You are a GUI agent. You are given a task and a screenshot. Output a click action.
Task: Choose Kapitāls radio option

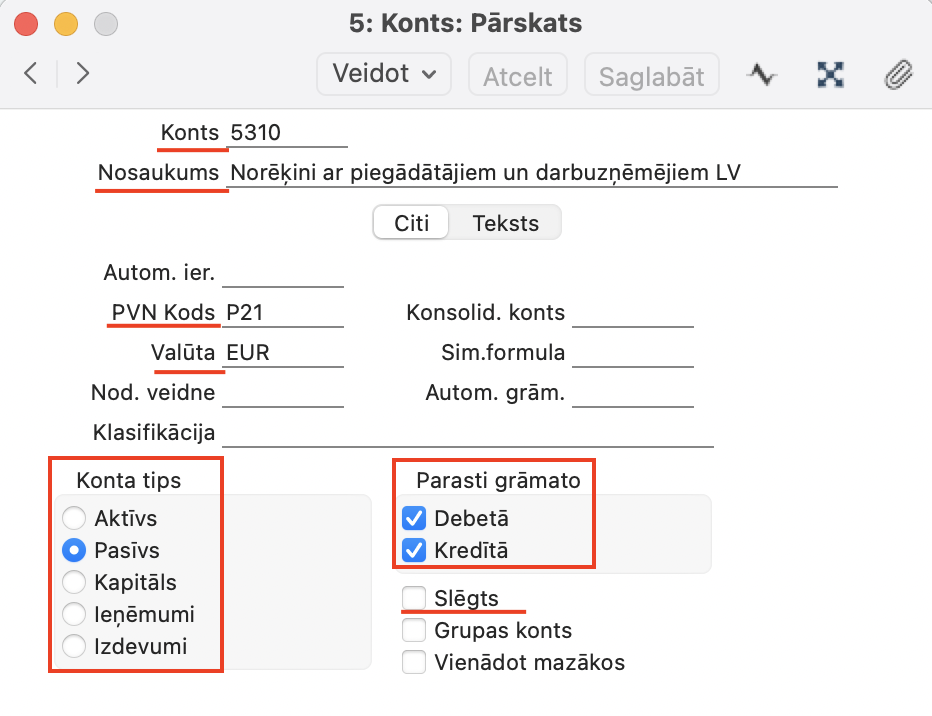[74, 582]
